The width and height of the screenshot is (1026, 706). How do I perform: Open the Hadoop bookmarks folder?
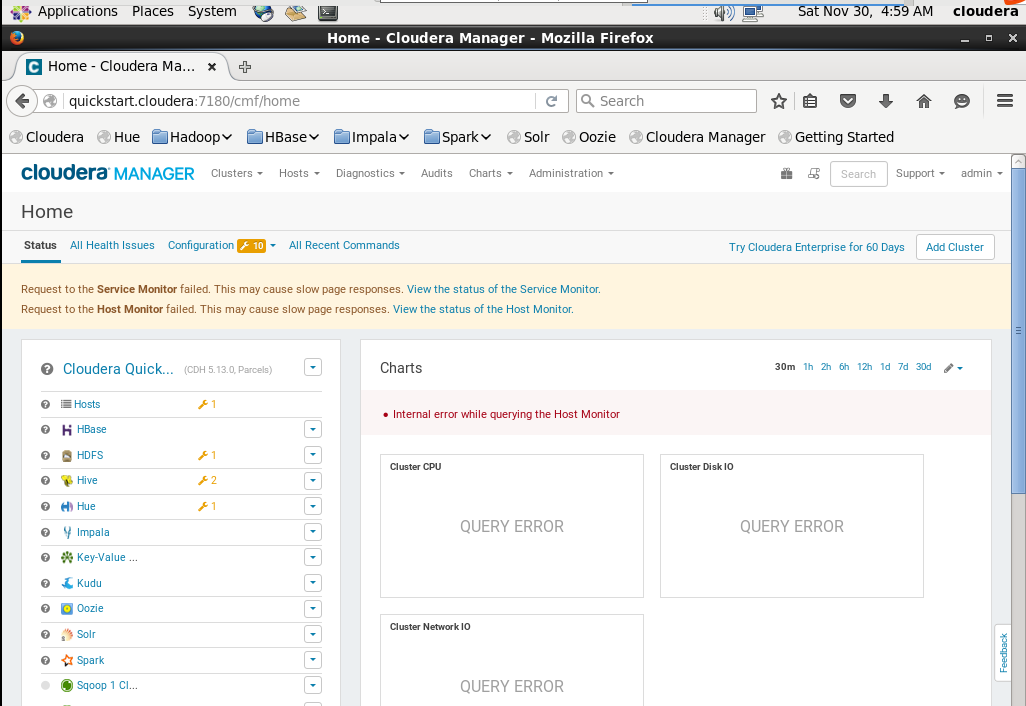point(192,137)
